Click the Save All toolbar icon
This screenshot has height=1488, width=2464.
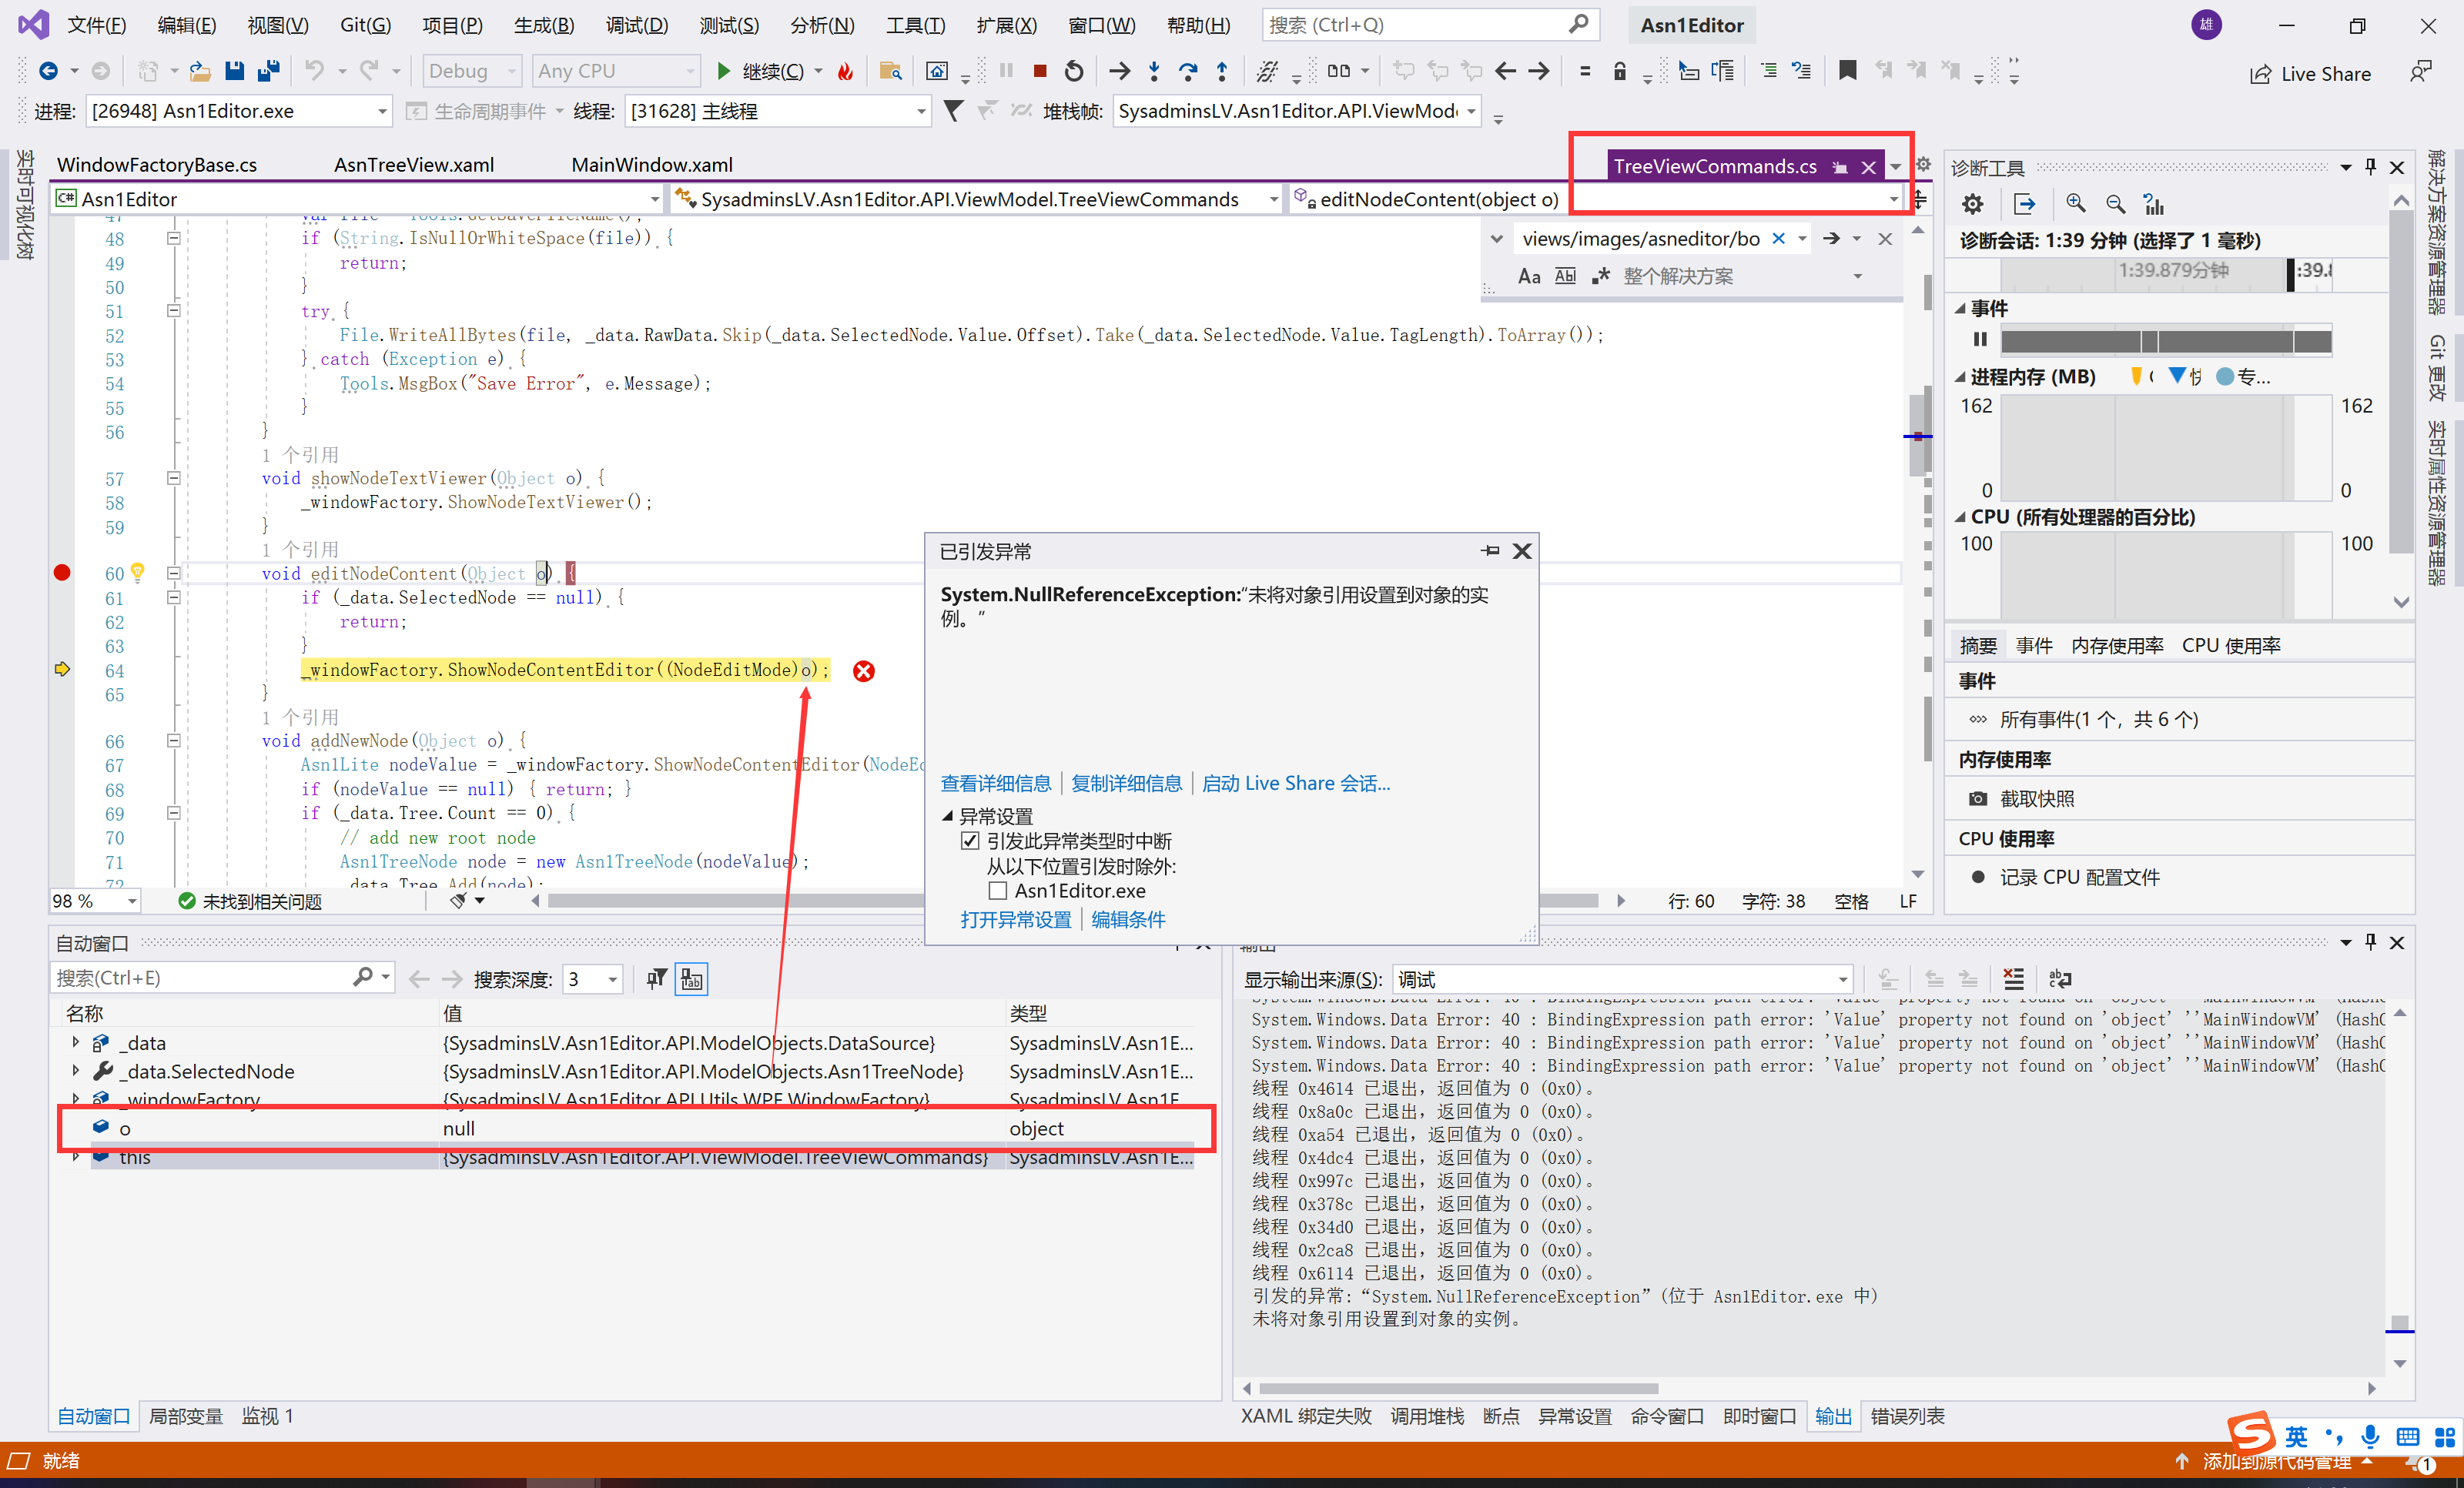coord(268,71)
